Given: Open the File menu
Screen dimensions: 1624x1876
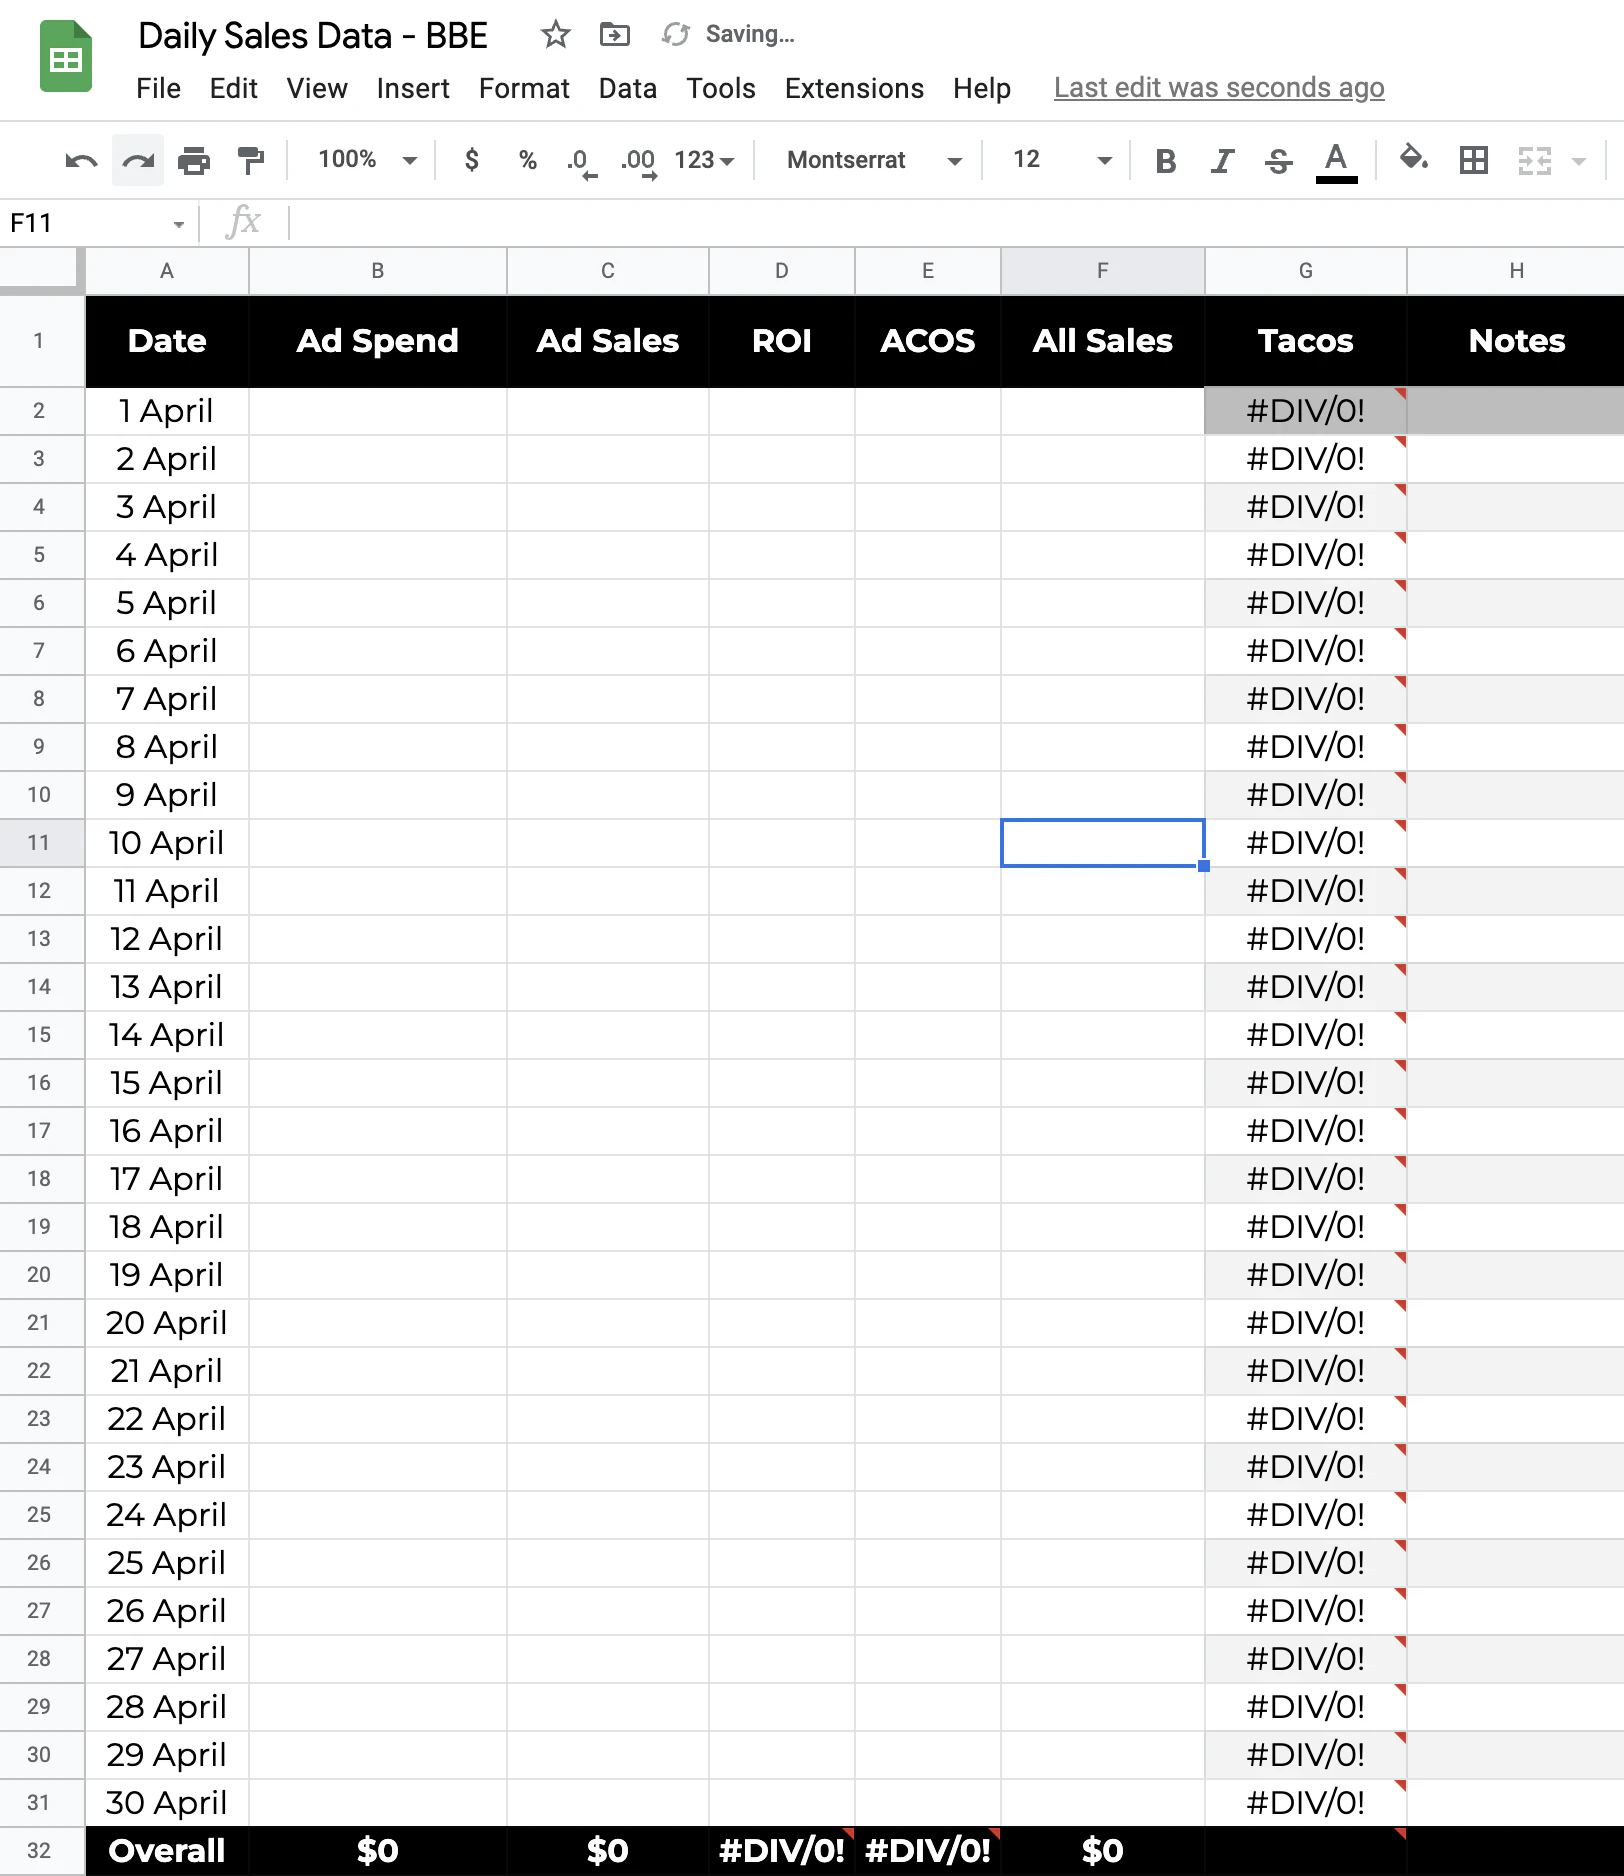Looking at the screenshot, I should [x=158, y=88].
